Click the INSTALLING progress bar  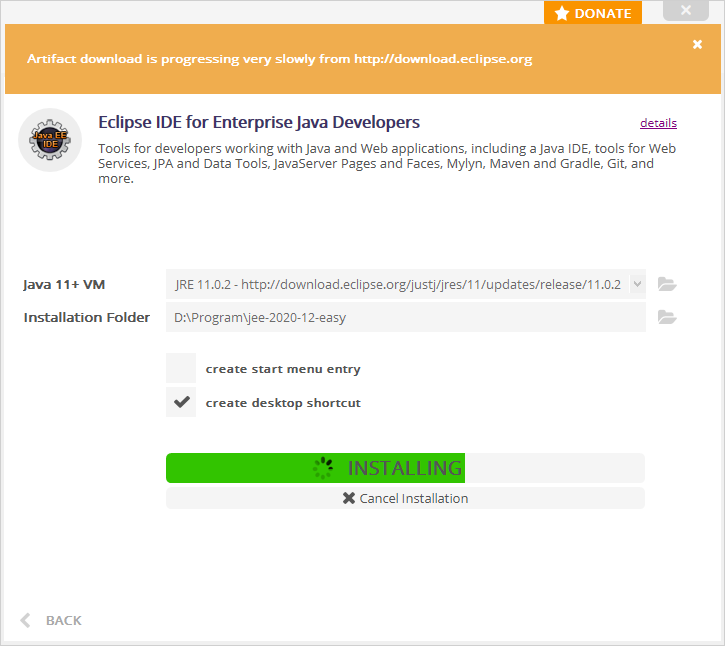(405, 468)
